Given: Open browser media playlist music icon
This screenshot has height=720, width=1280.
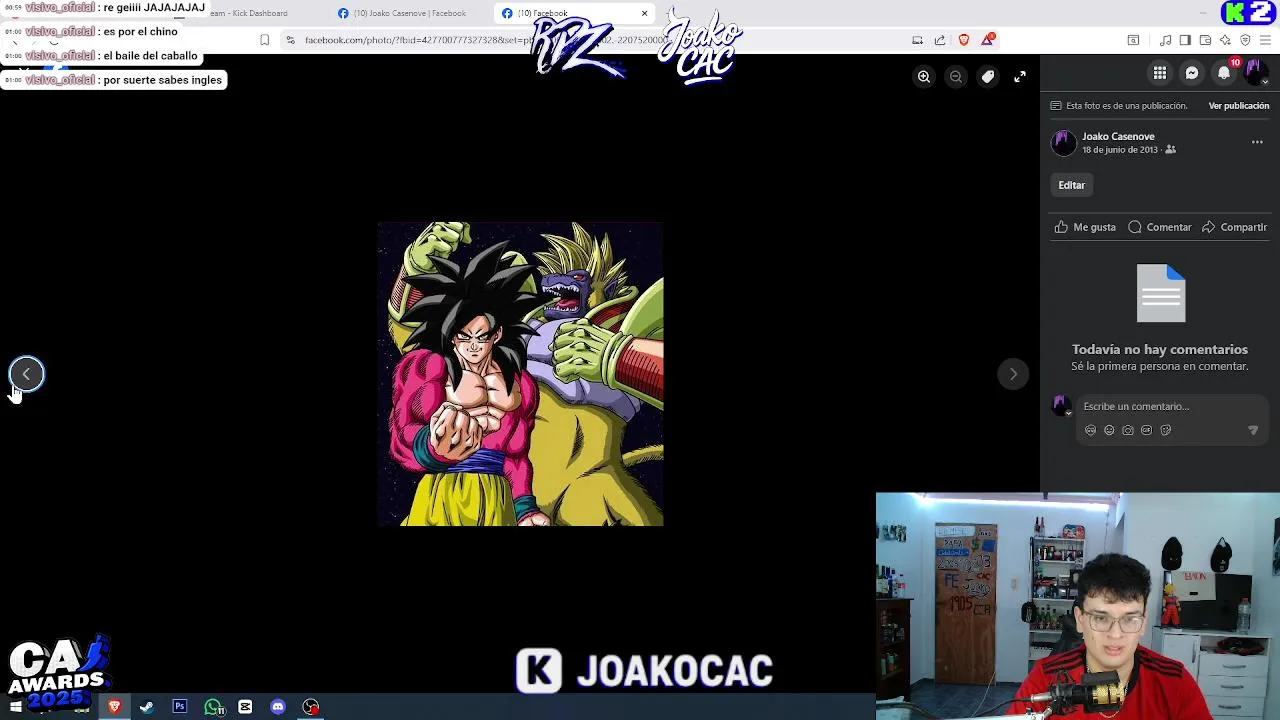Looking at the screenshot, I should (x=1165, y=40).
